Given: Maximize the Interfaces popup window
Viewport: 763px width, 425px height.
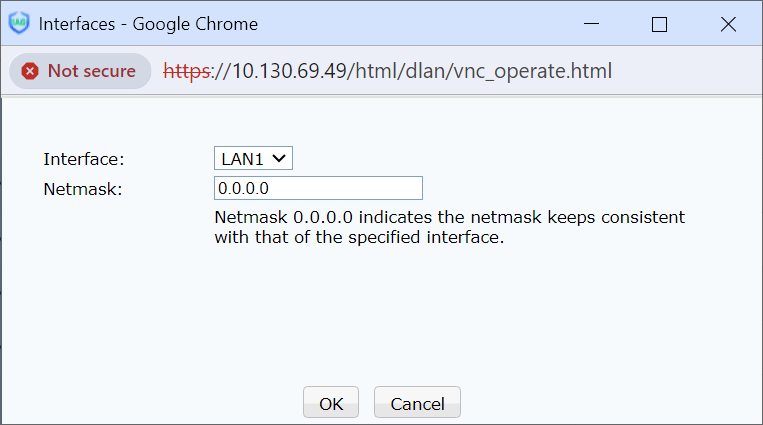Looking at the screenshot, I should click(x=659, y=25).
